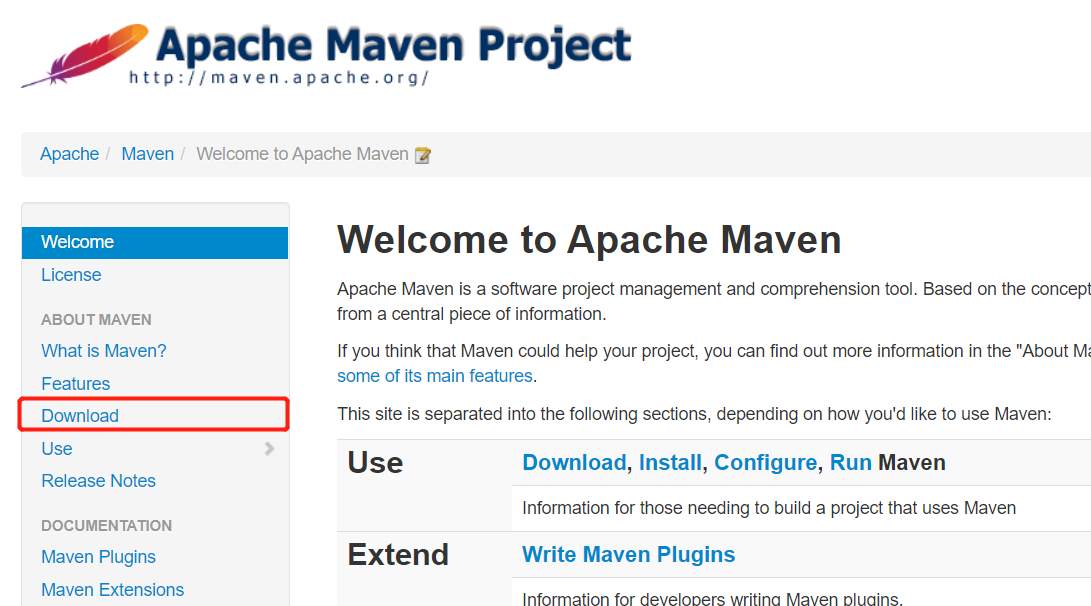Image resolution: width=1091 pixels, height=606 pixels.
Task: Click the Apache Maven Project banner title
Action: pyautogui.click(x=393, y=45)
